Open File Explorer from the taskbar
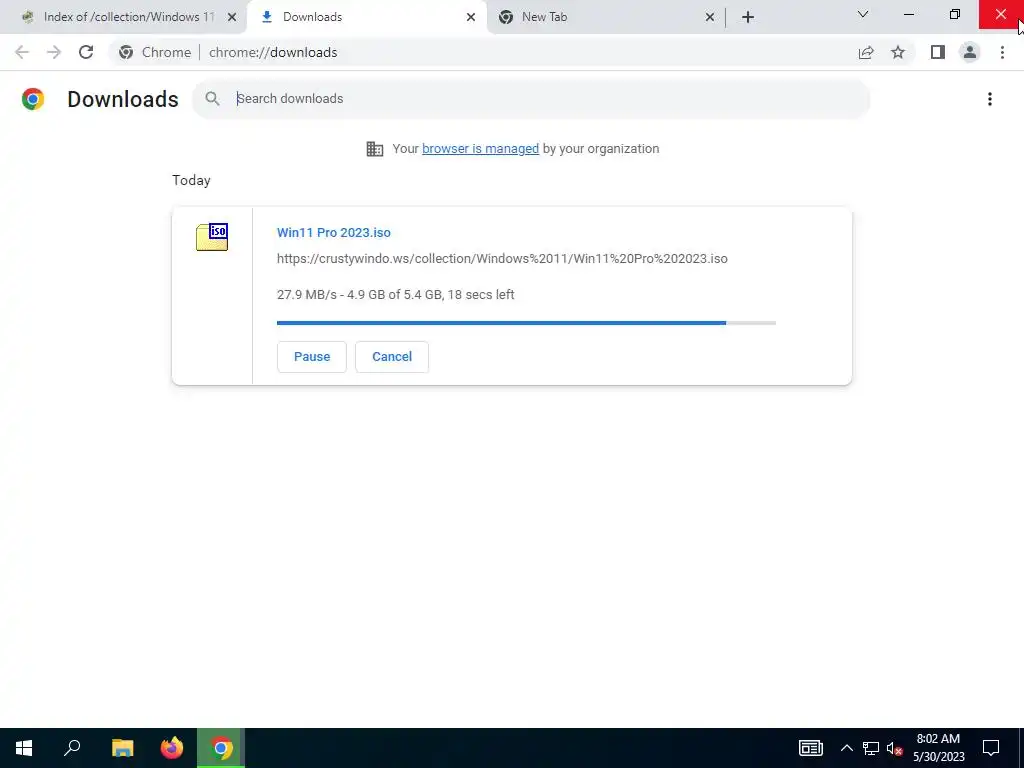 click(122, 748)
